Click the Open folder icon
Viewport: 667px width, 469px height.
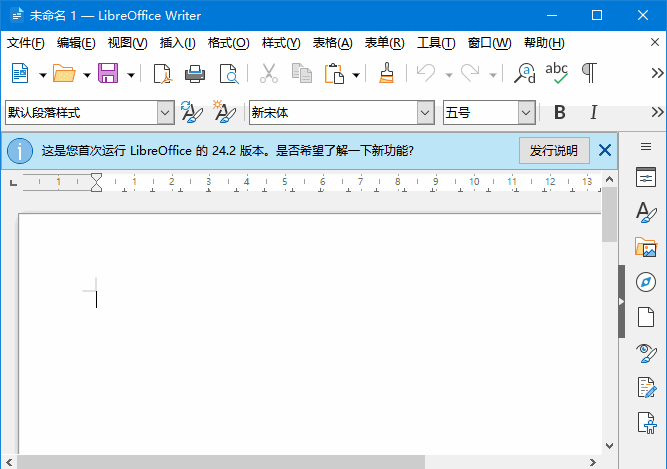(x=64, y=74)
